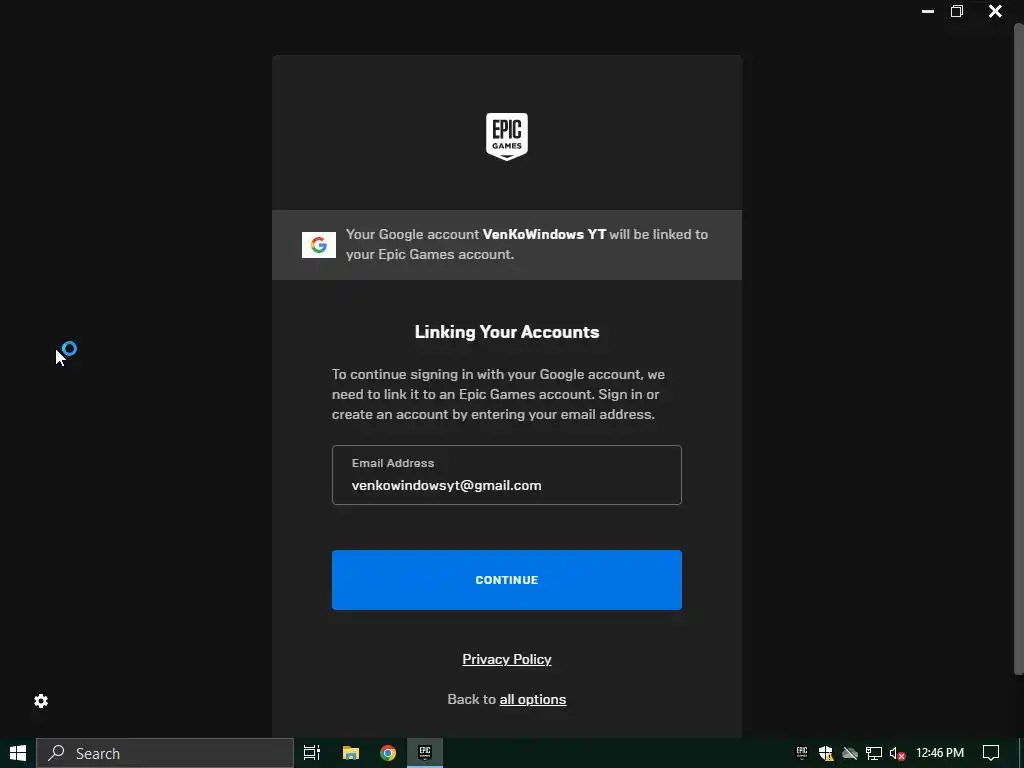Open the notification Action Center icon

click(x=991, y=753)
